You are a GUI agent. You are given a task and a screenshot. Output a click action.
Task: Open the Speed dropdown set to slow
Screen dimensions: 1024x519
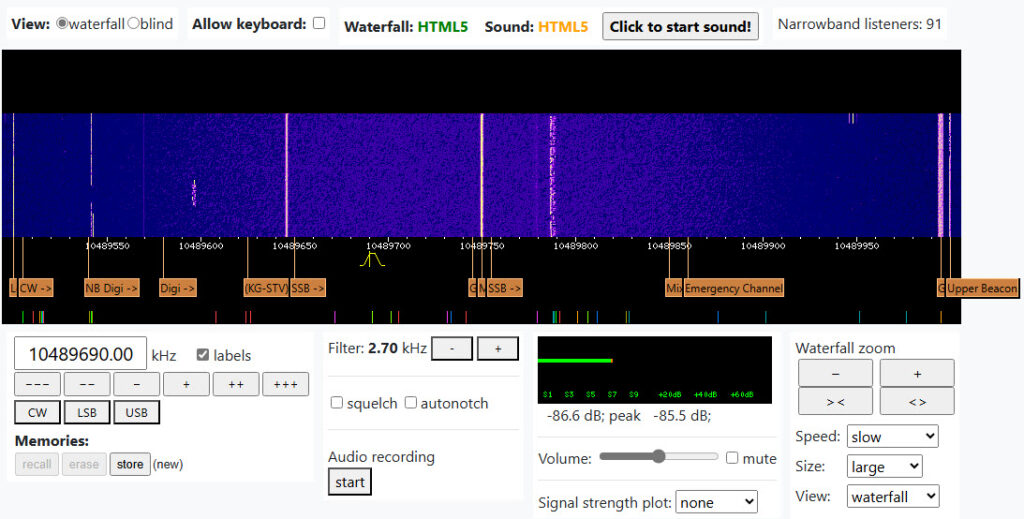[x=892, y=437]
